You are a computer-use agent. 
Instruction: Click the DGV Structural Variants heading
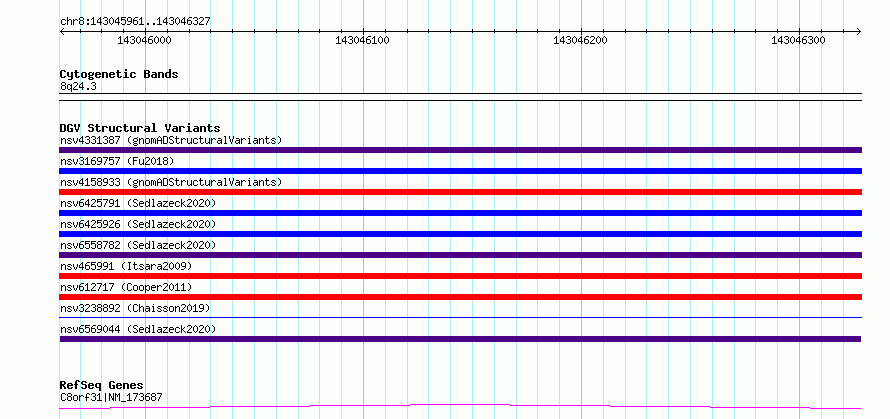click(140, 128)
